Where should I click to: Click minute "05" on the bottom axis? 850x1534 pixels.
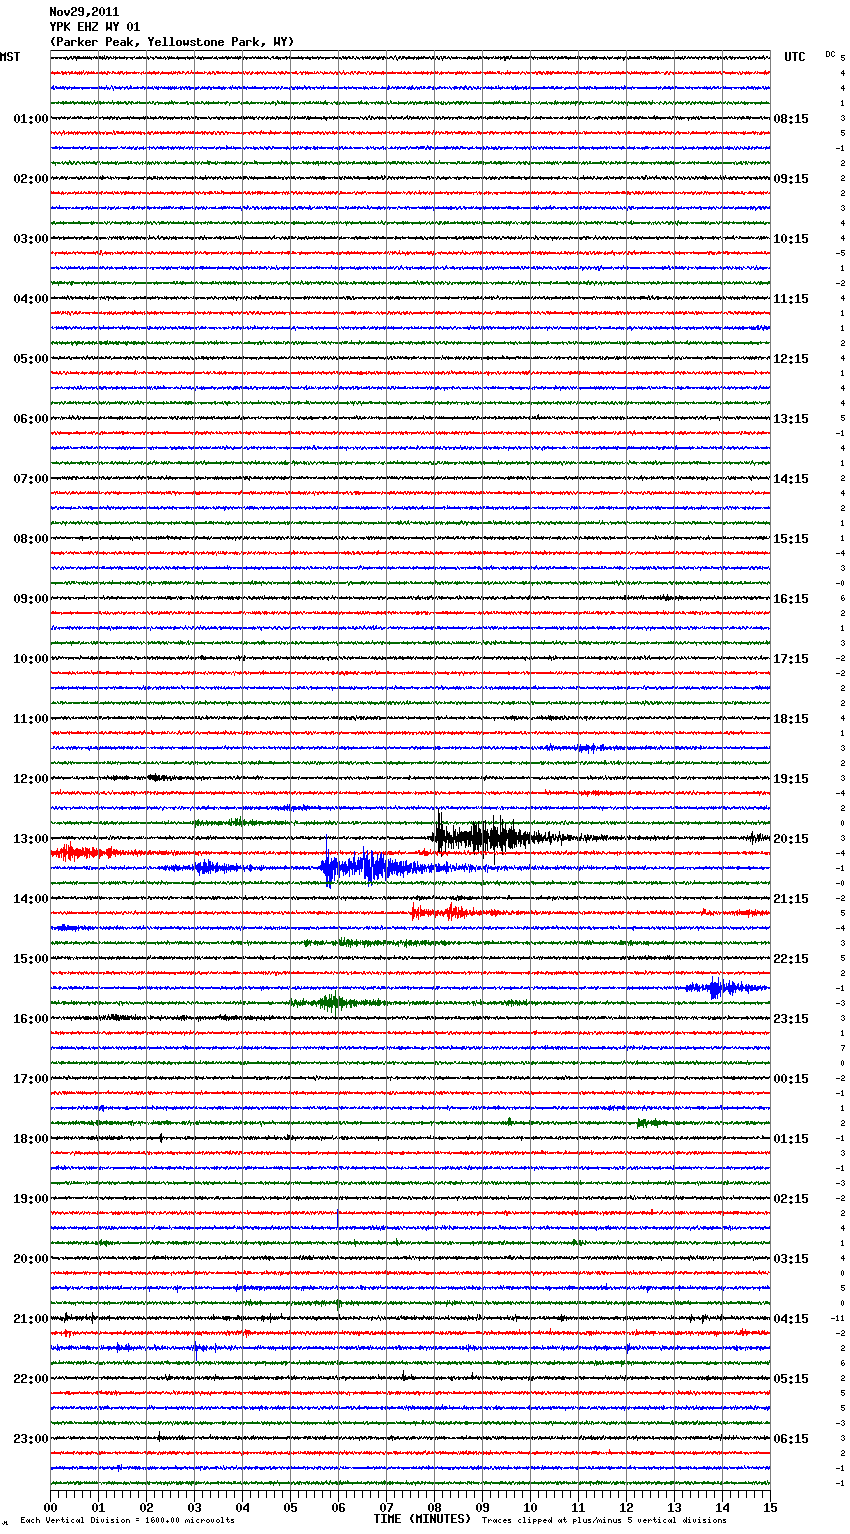[290, 1506]
